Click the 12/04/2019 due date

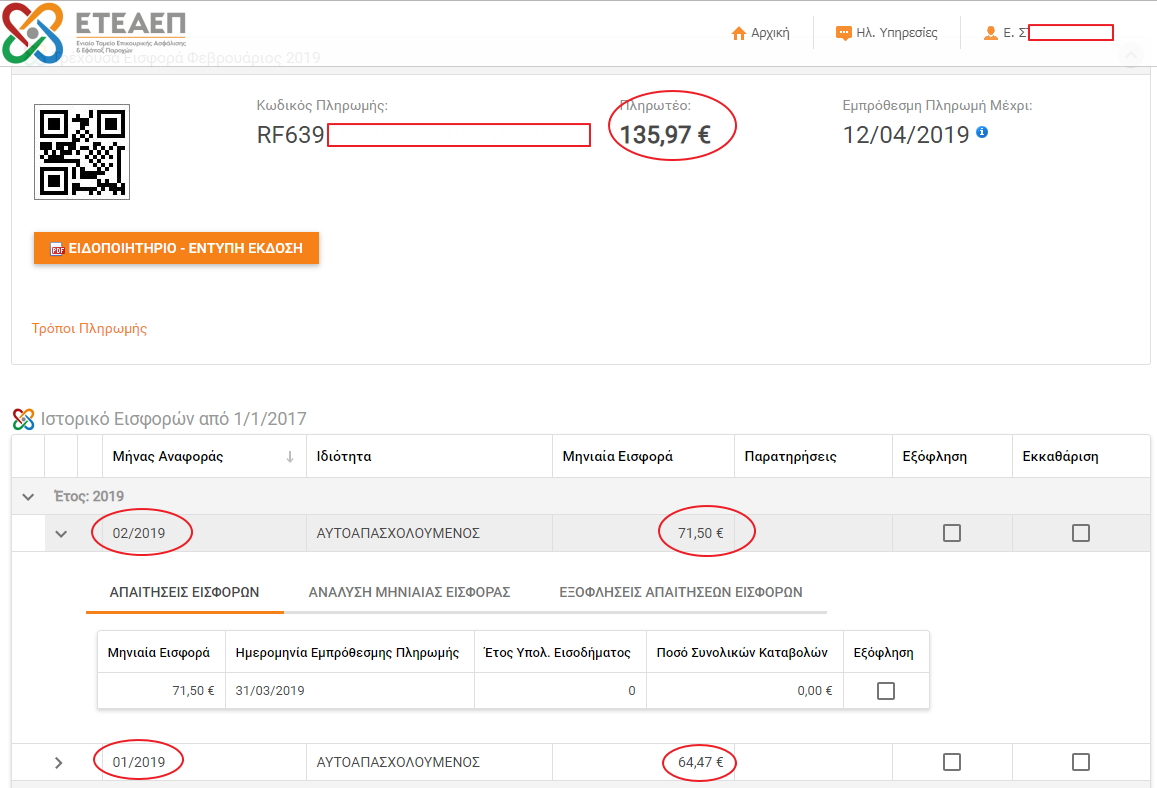906,135
